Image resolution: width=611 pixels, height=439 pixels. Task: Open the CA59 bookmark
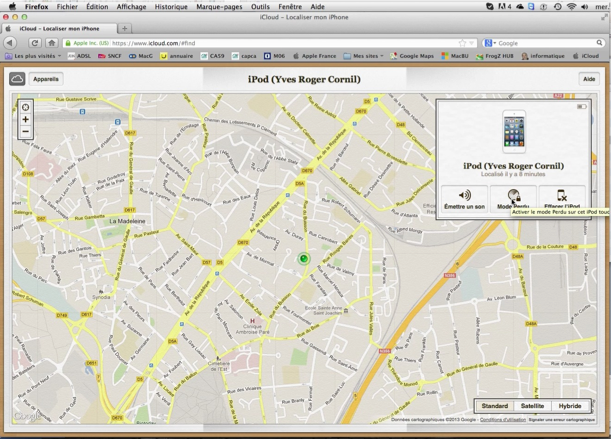(212, 56)
